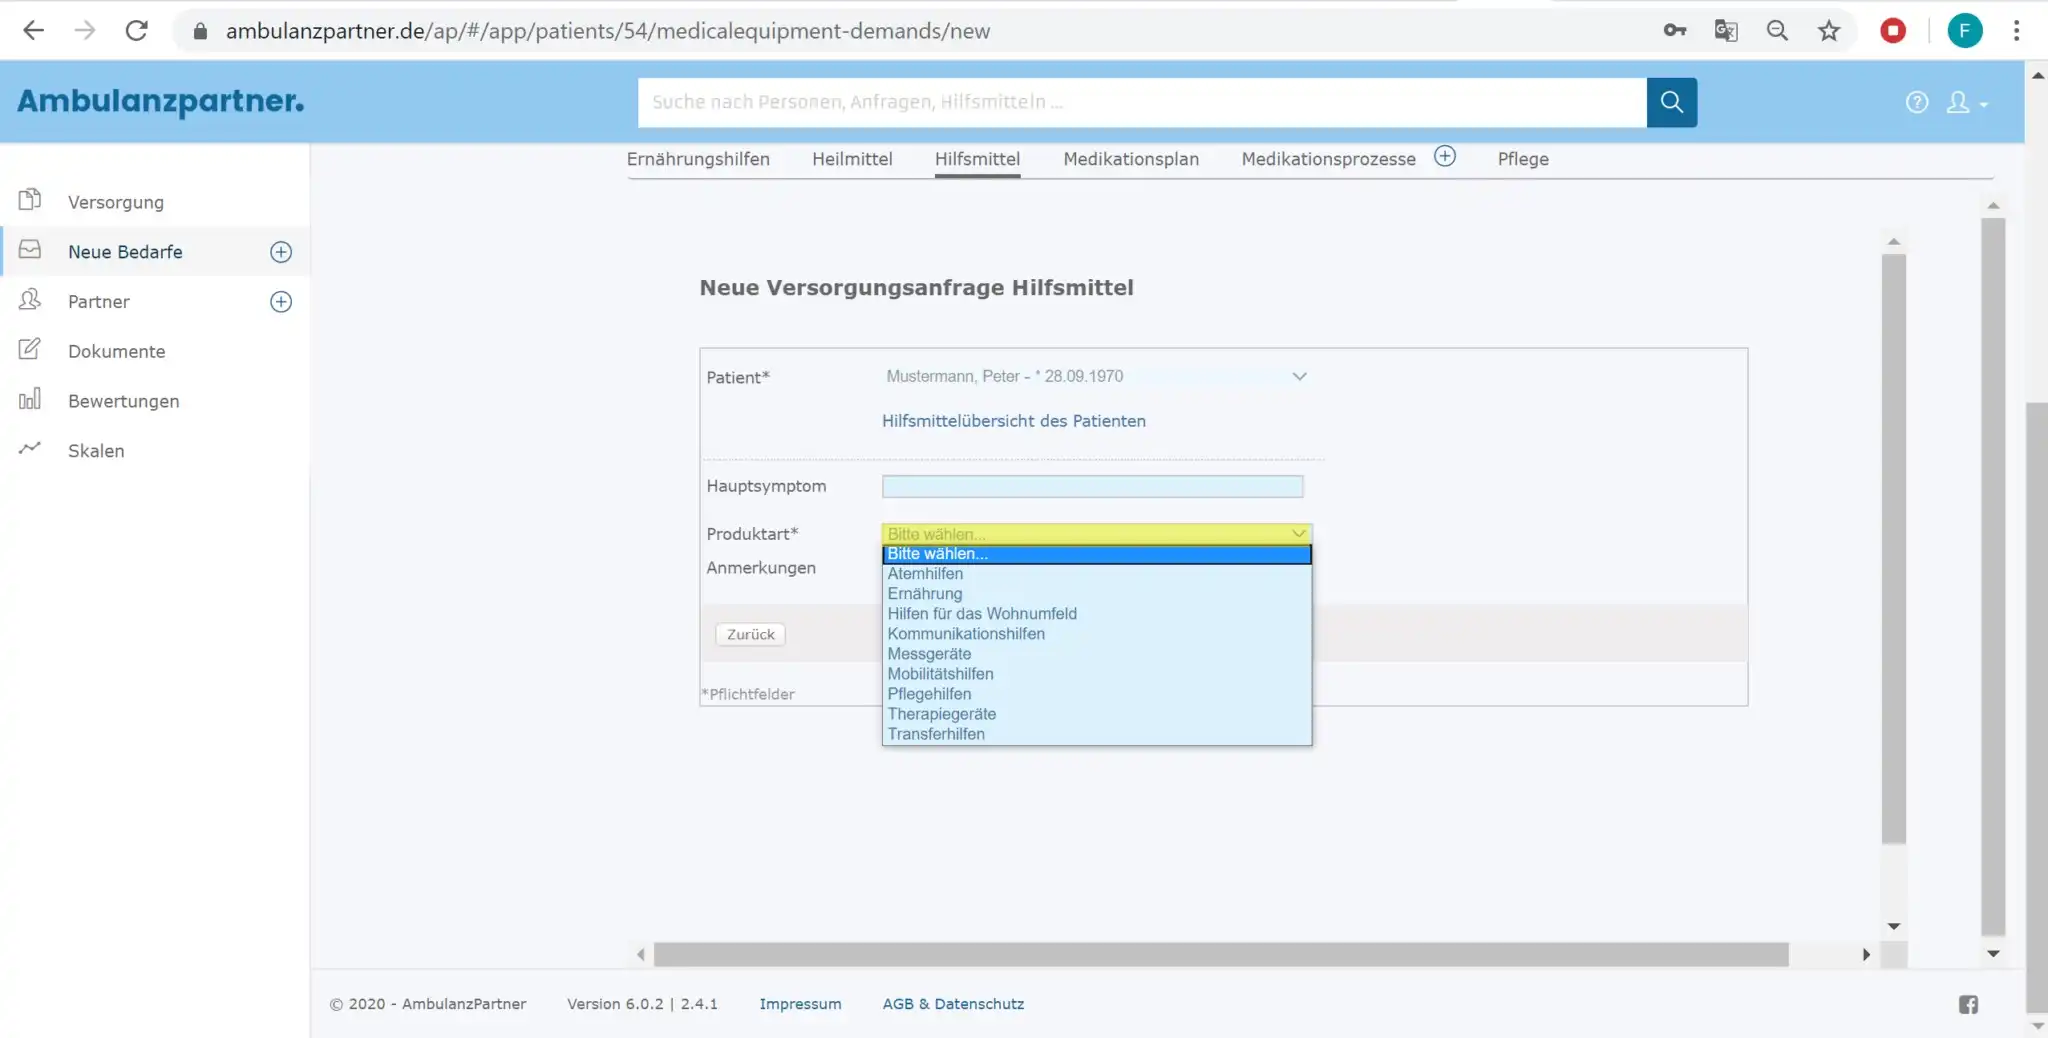
Task: Open the Impressum footer link
Action: click(x=800, y=1004)
